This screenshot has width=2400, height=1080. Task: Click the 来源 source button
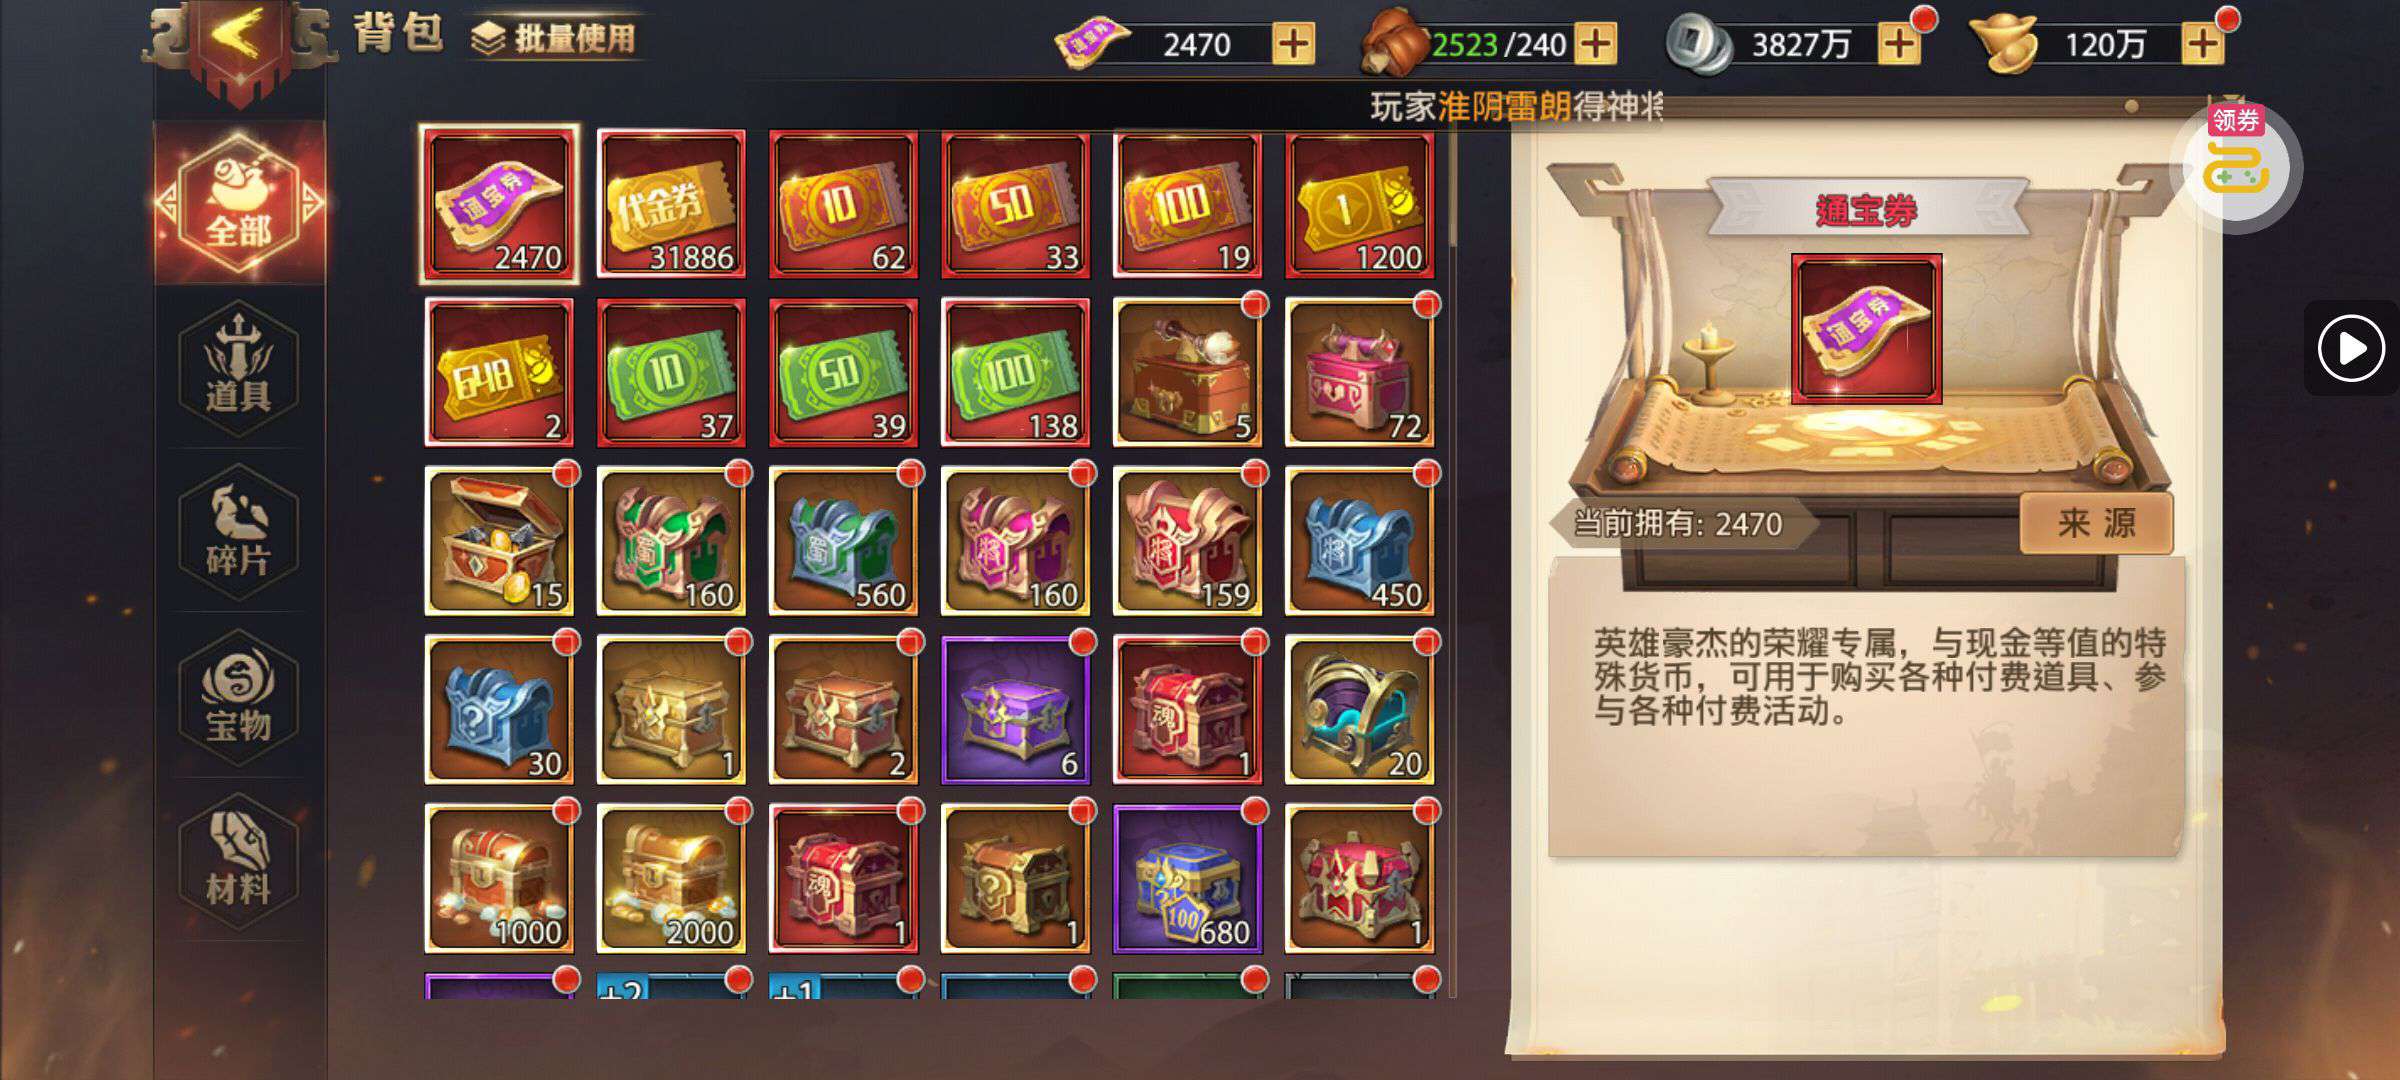[x=2096, y=523]
